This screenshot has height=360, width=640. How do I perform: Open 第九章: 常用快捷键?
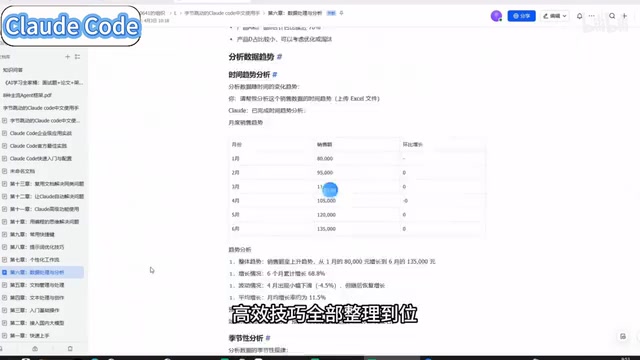(32, 234)
